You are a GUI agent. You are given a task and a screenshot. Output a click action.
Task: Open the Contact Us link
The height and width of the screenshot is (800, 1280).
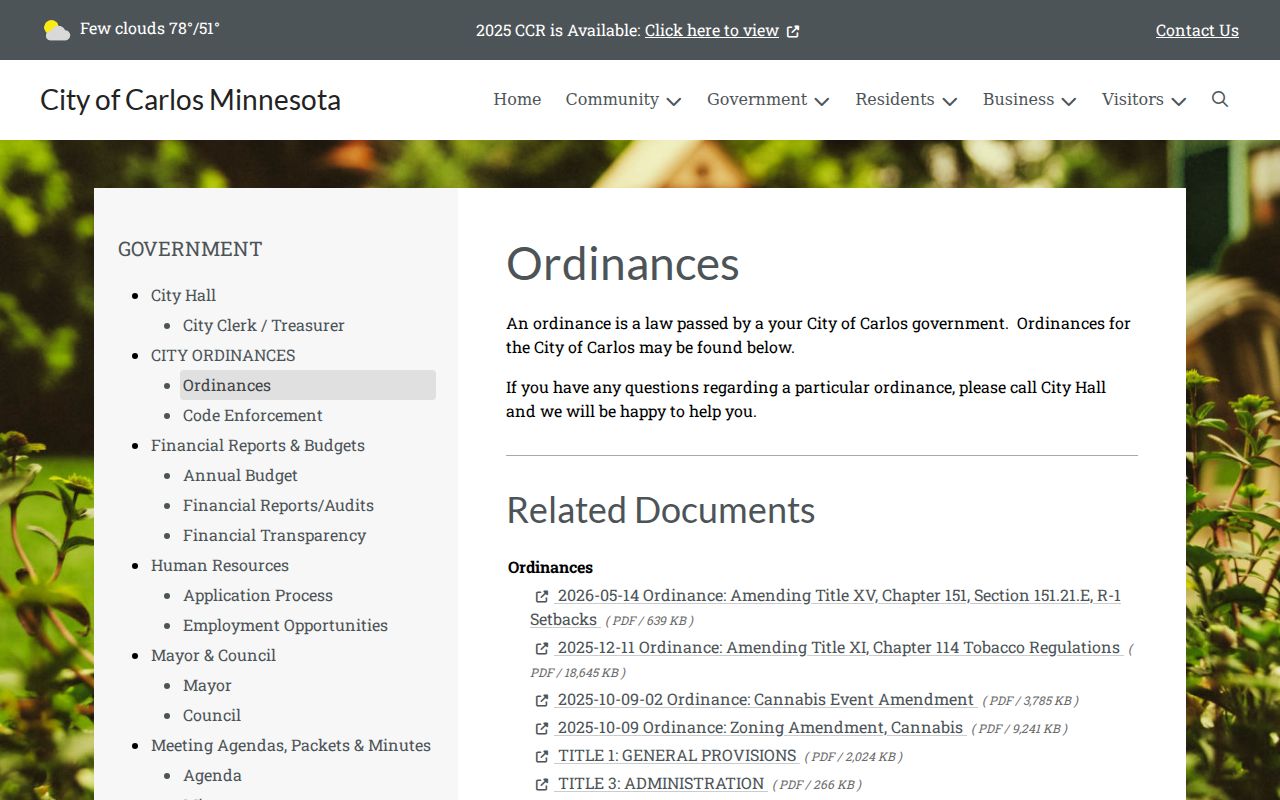click(1197, 30)
